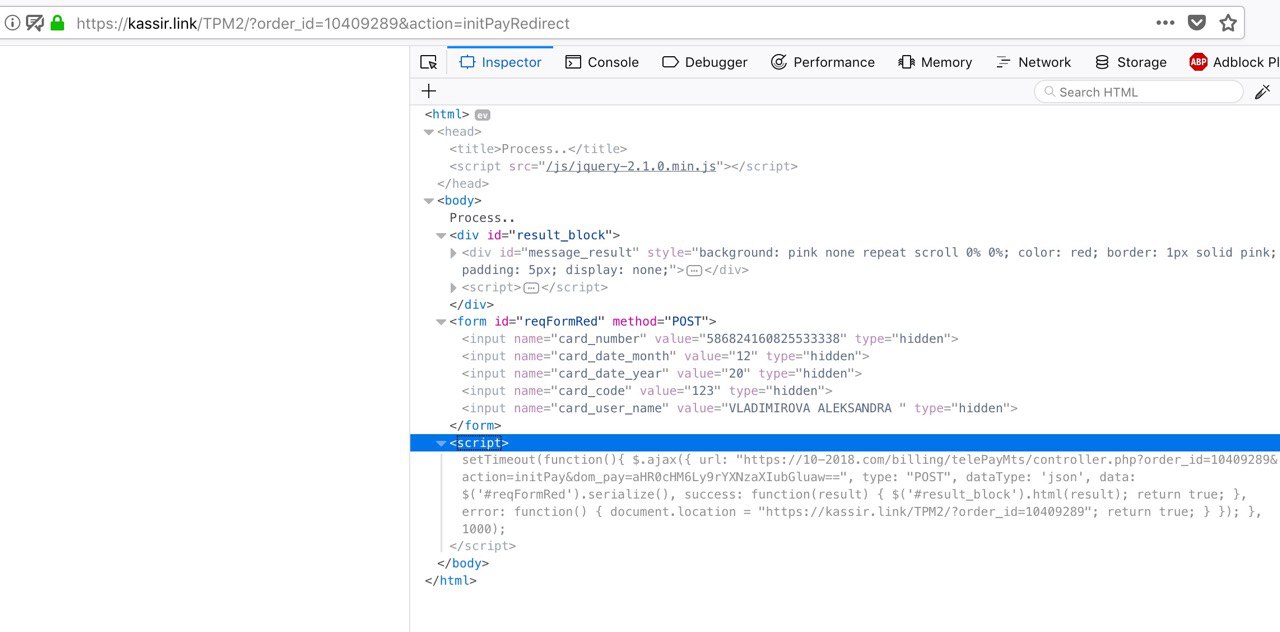
Task: Open the jquery-2.1.0.min.js source link
Action: (x=630, y=167)
